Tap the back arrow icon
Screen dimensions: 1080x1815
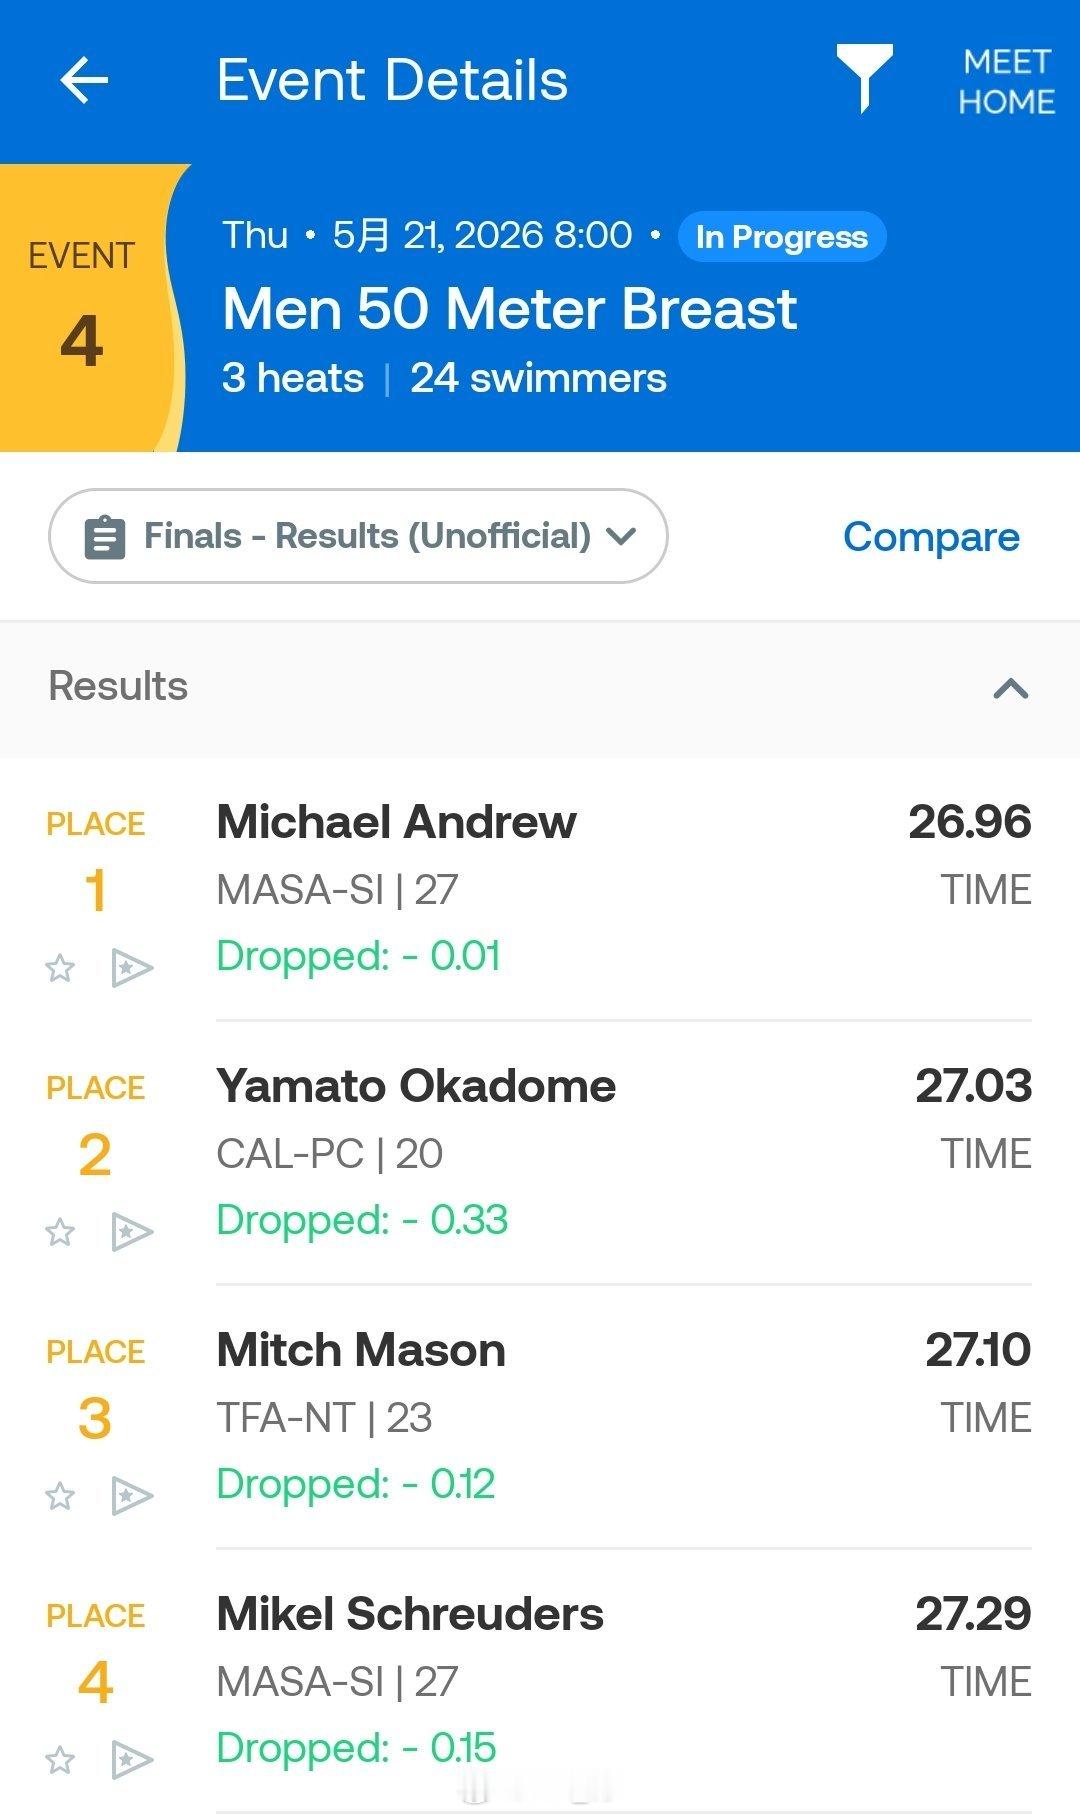[84, 80]
